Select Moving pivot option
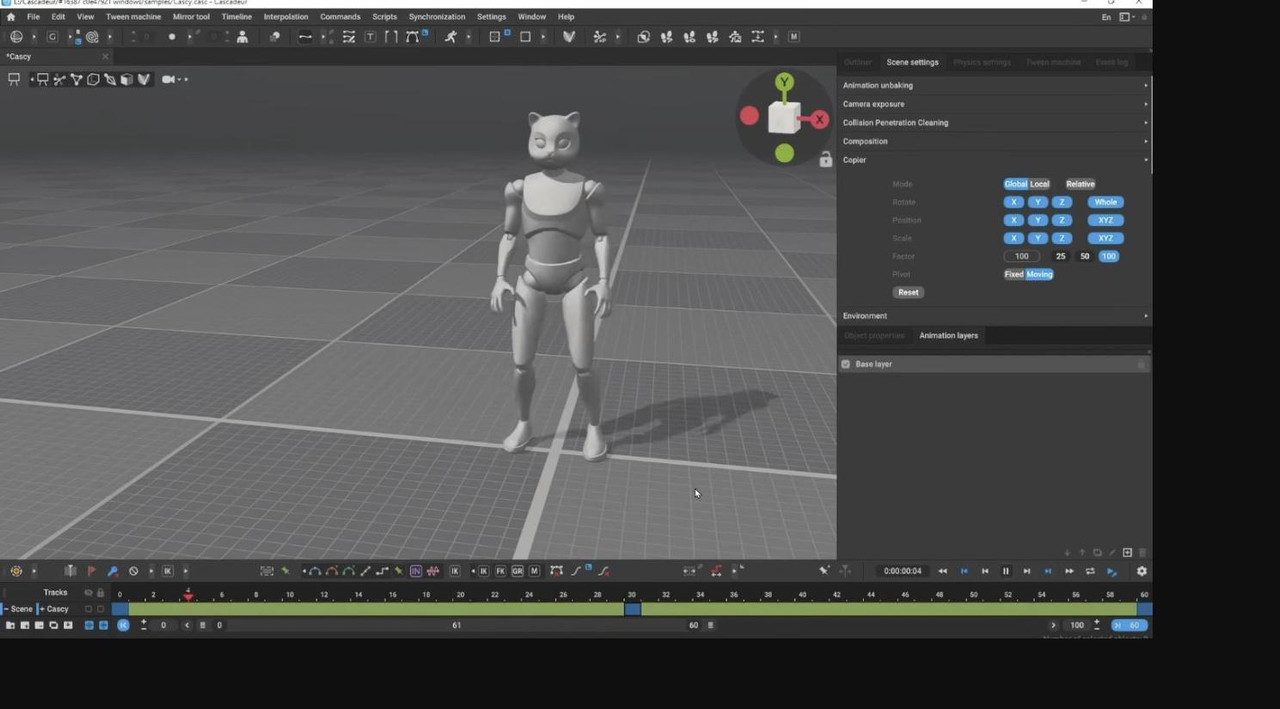 [x=1039, y=274]
